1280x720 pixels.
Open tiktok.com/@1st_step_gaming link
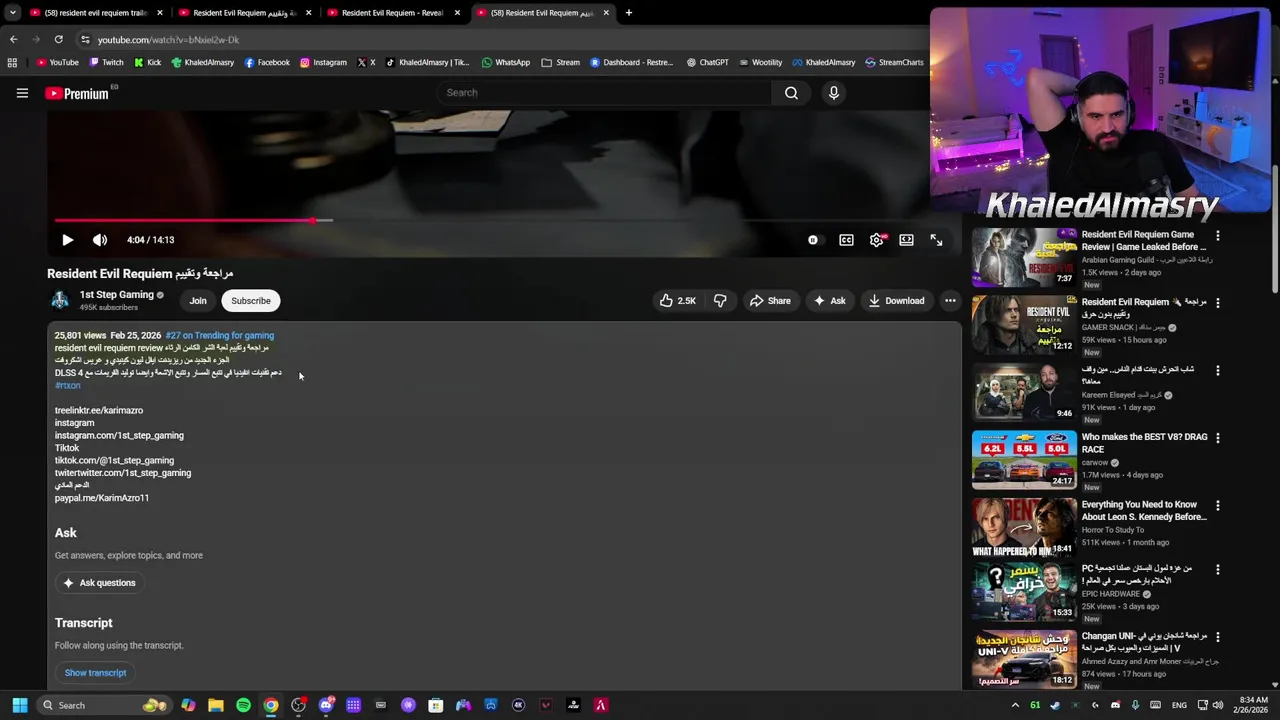(x=114, y=461)
